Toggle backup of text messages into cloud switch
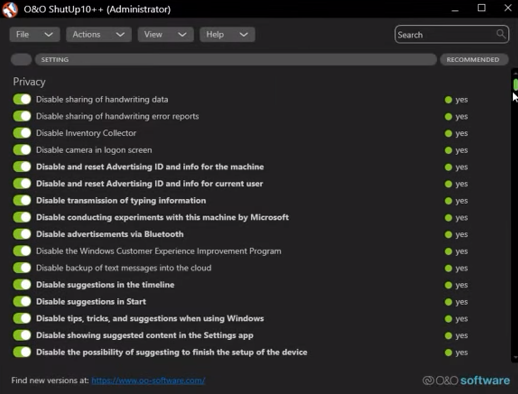The height and width of the screenshot is (394, 518). [22, 268]
